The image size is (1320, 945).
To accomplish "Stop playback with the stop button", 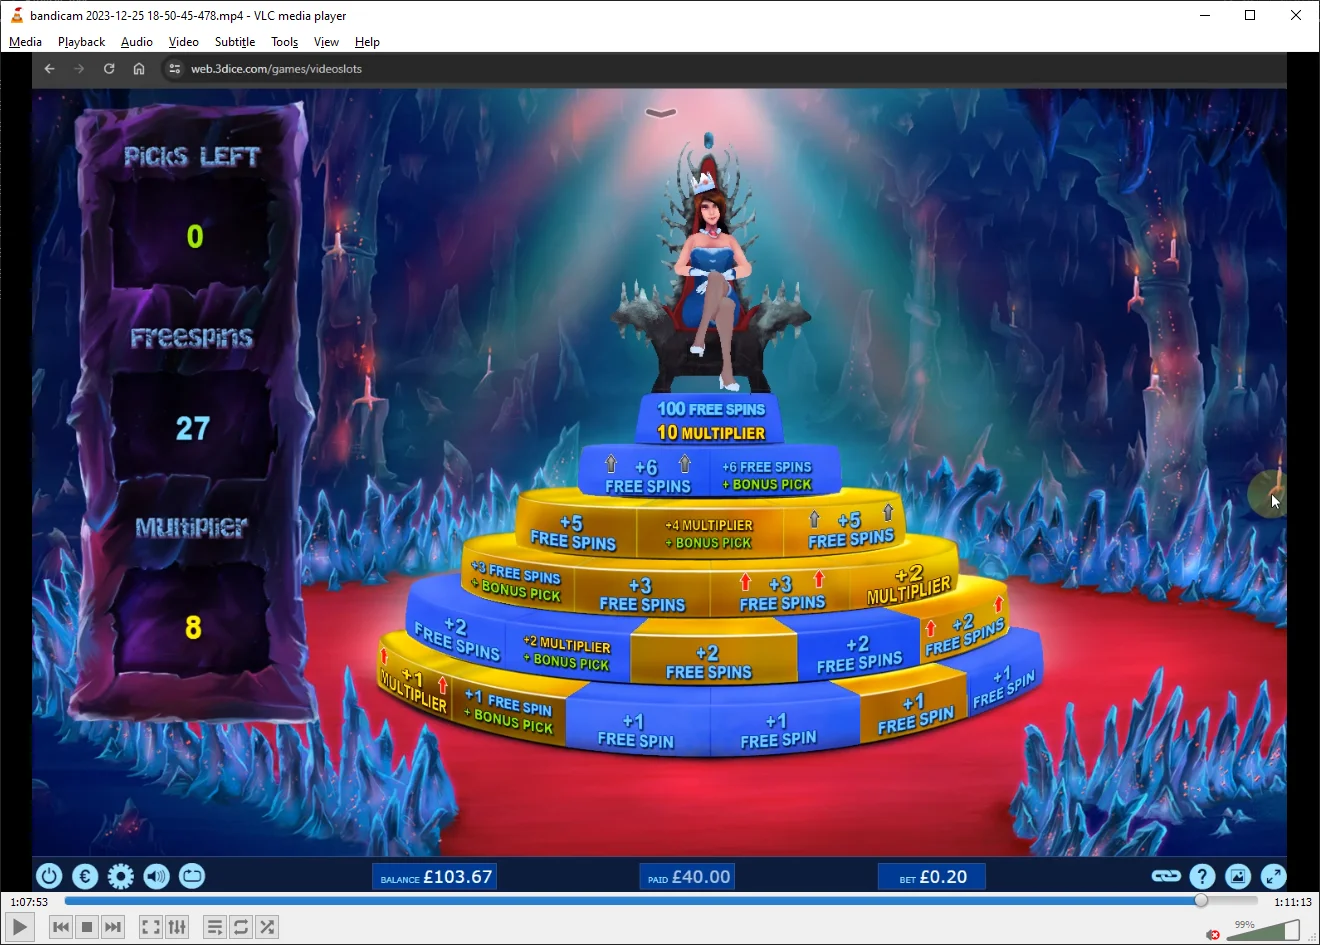I will pos(87,927).
